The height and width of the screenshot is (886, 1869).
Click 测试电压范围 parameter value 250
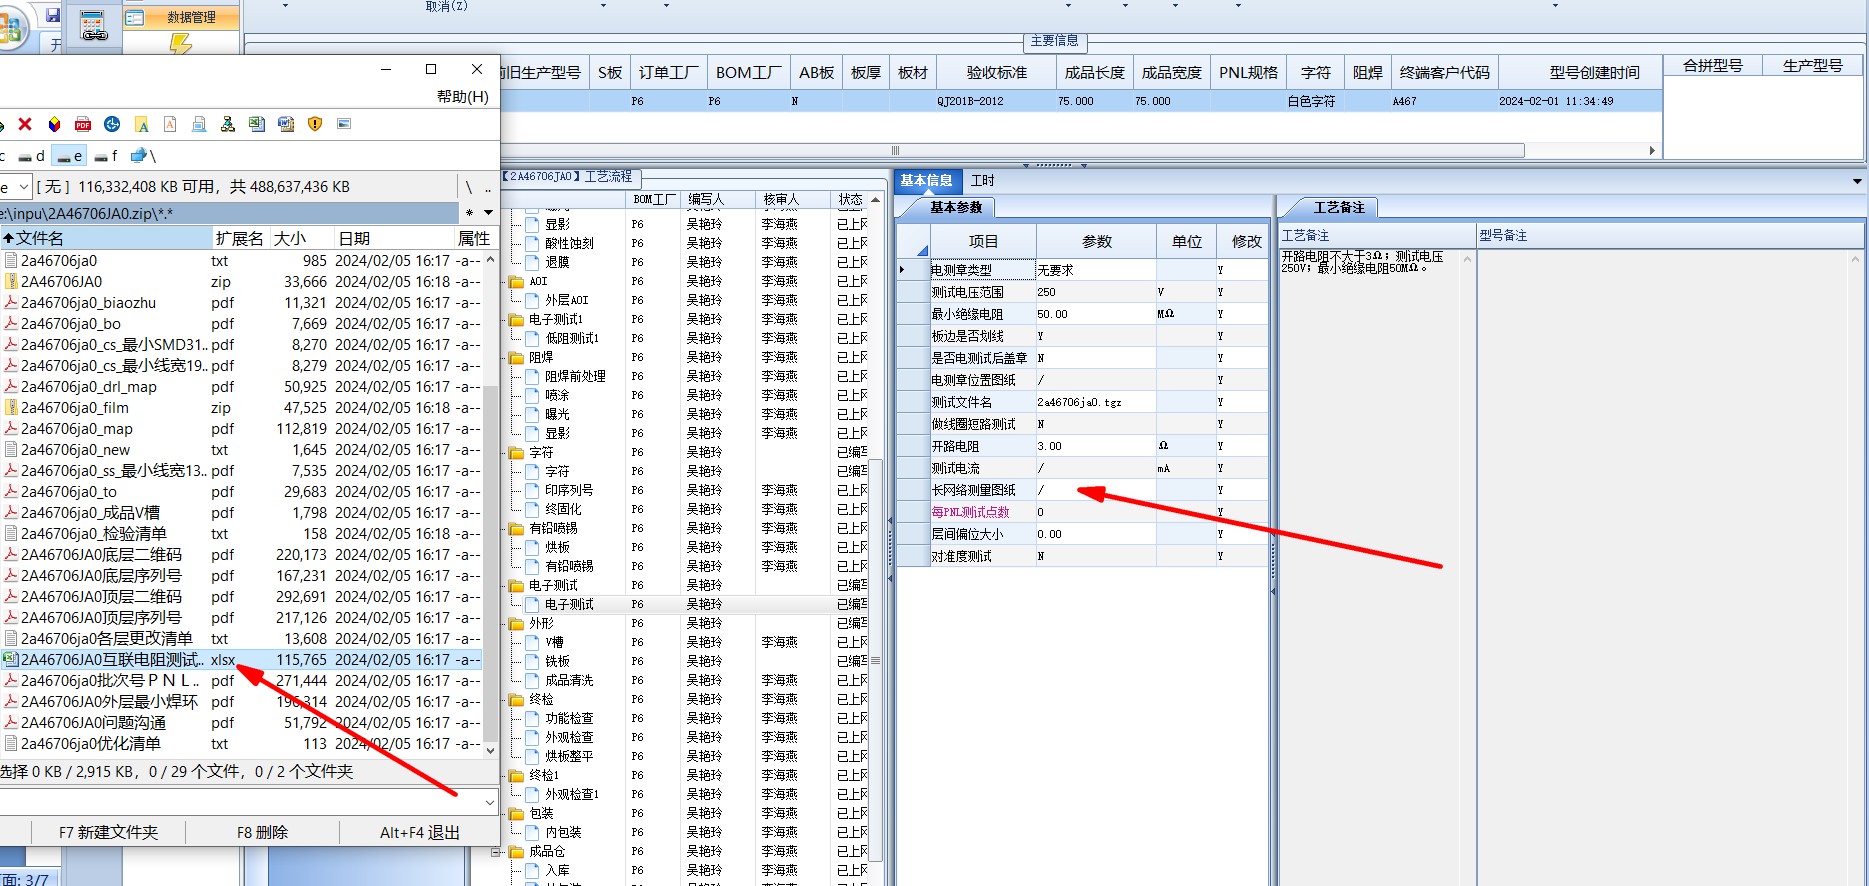pyautogui.click(x=1095, y=292)
